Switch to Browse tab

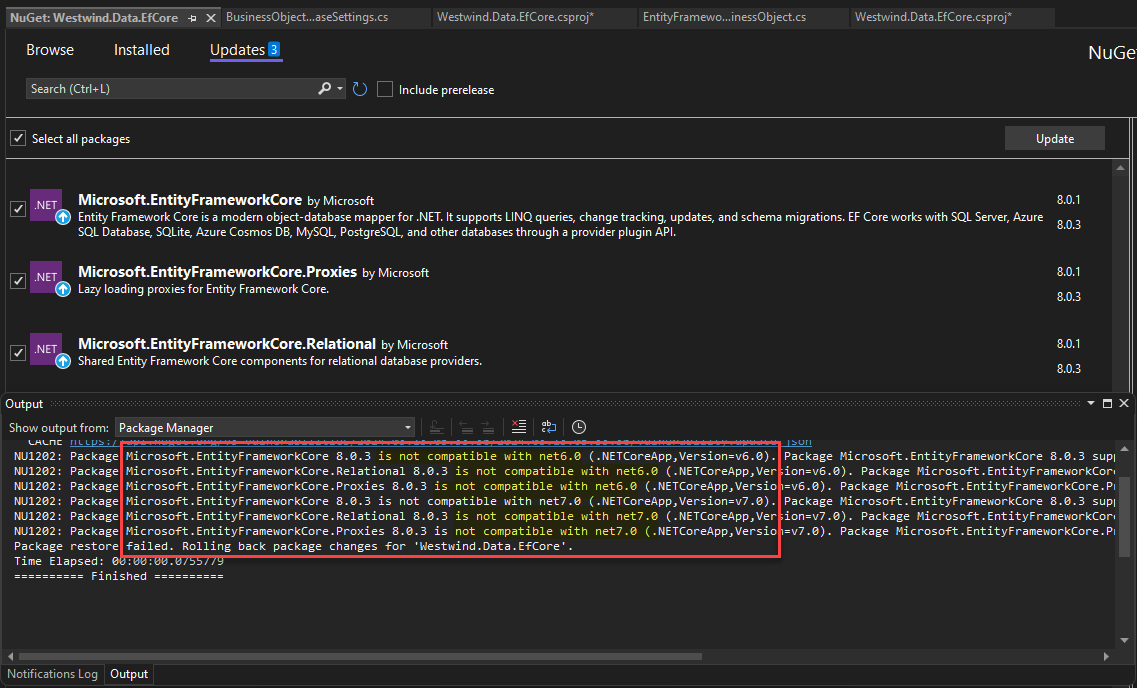[50, 50]
